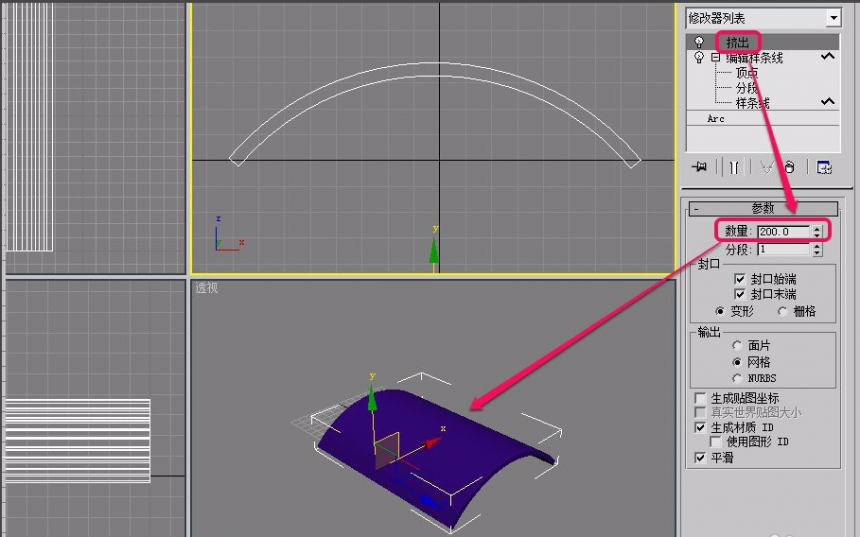
Task: Choose the 面片 output option
Action: tap(737, 346)
